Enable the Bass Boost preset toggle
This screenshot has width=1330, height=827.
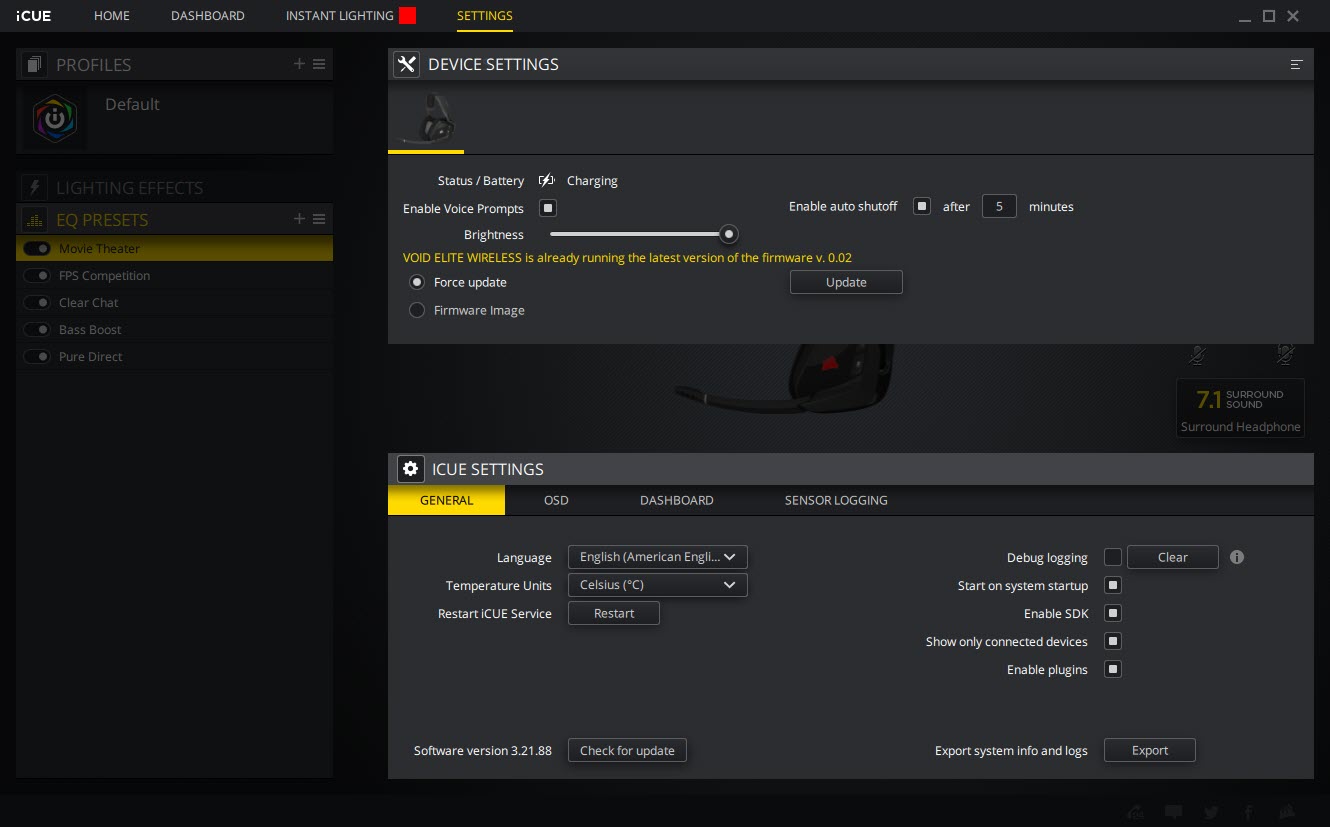point(37,329)
